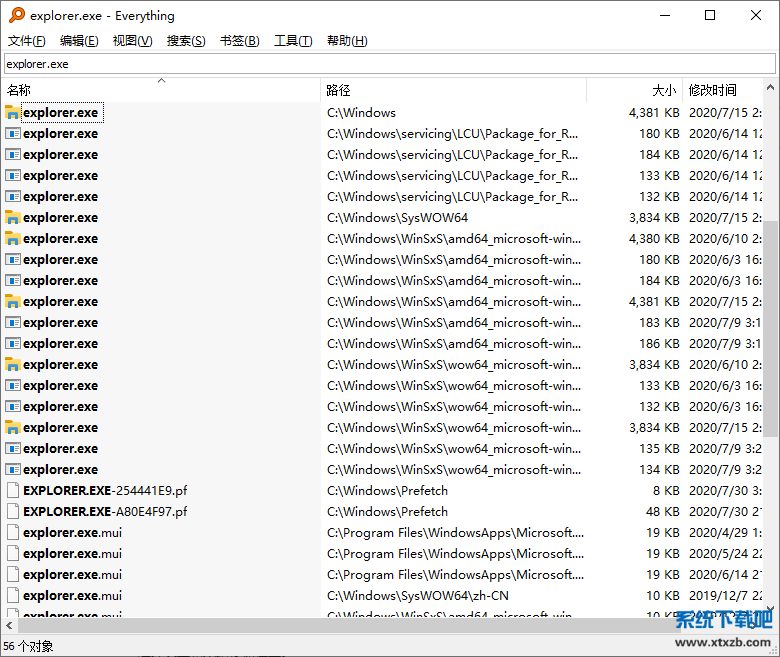
Task: Click file icon of EXPLORER.EXE-254441E9.pf
Action: [13, 491]
